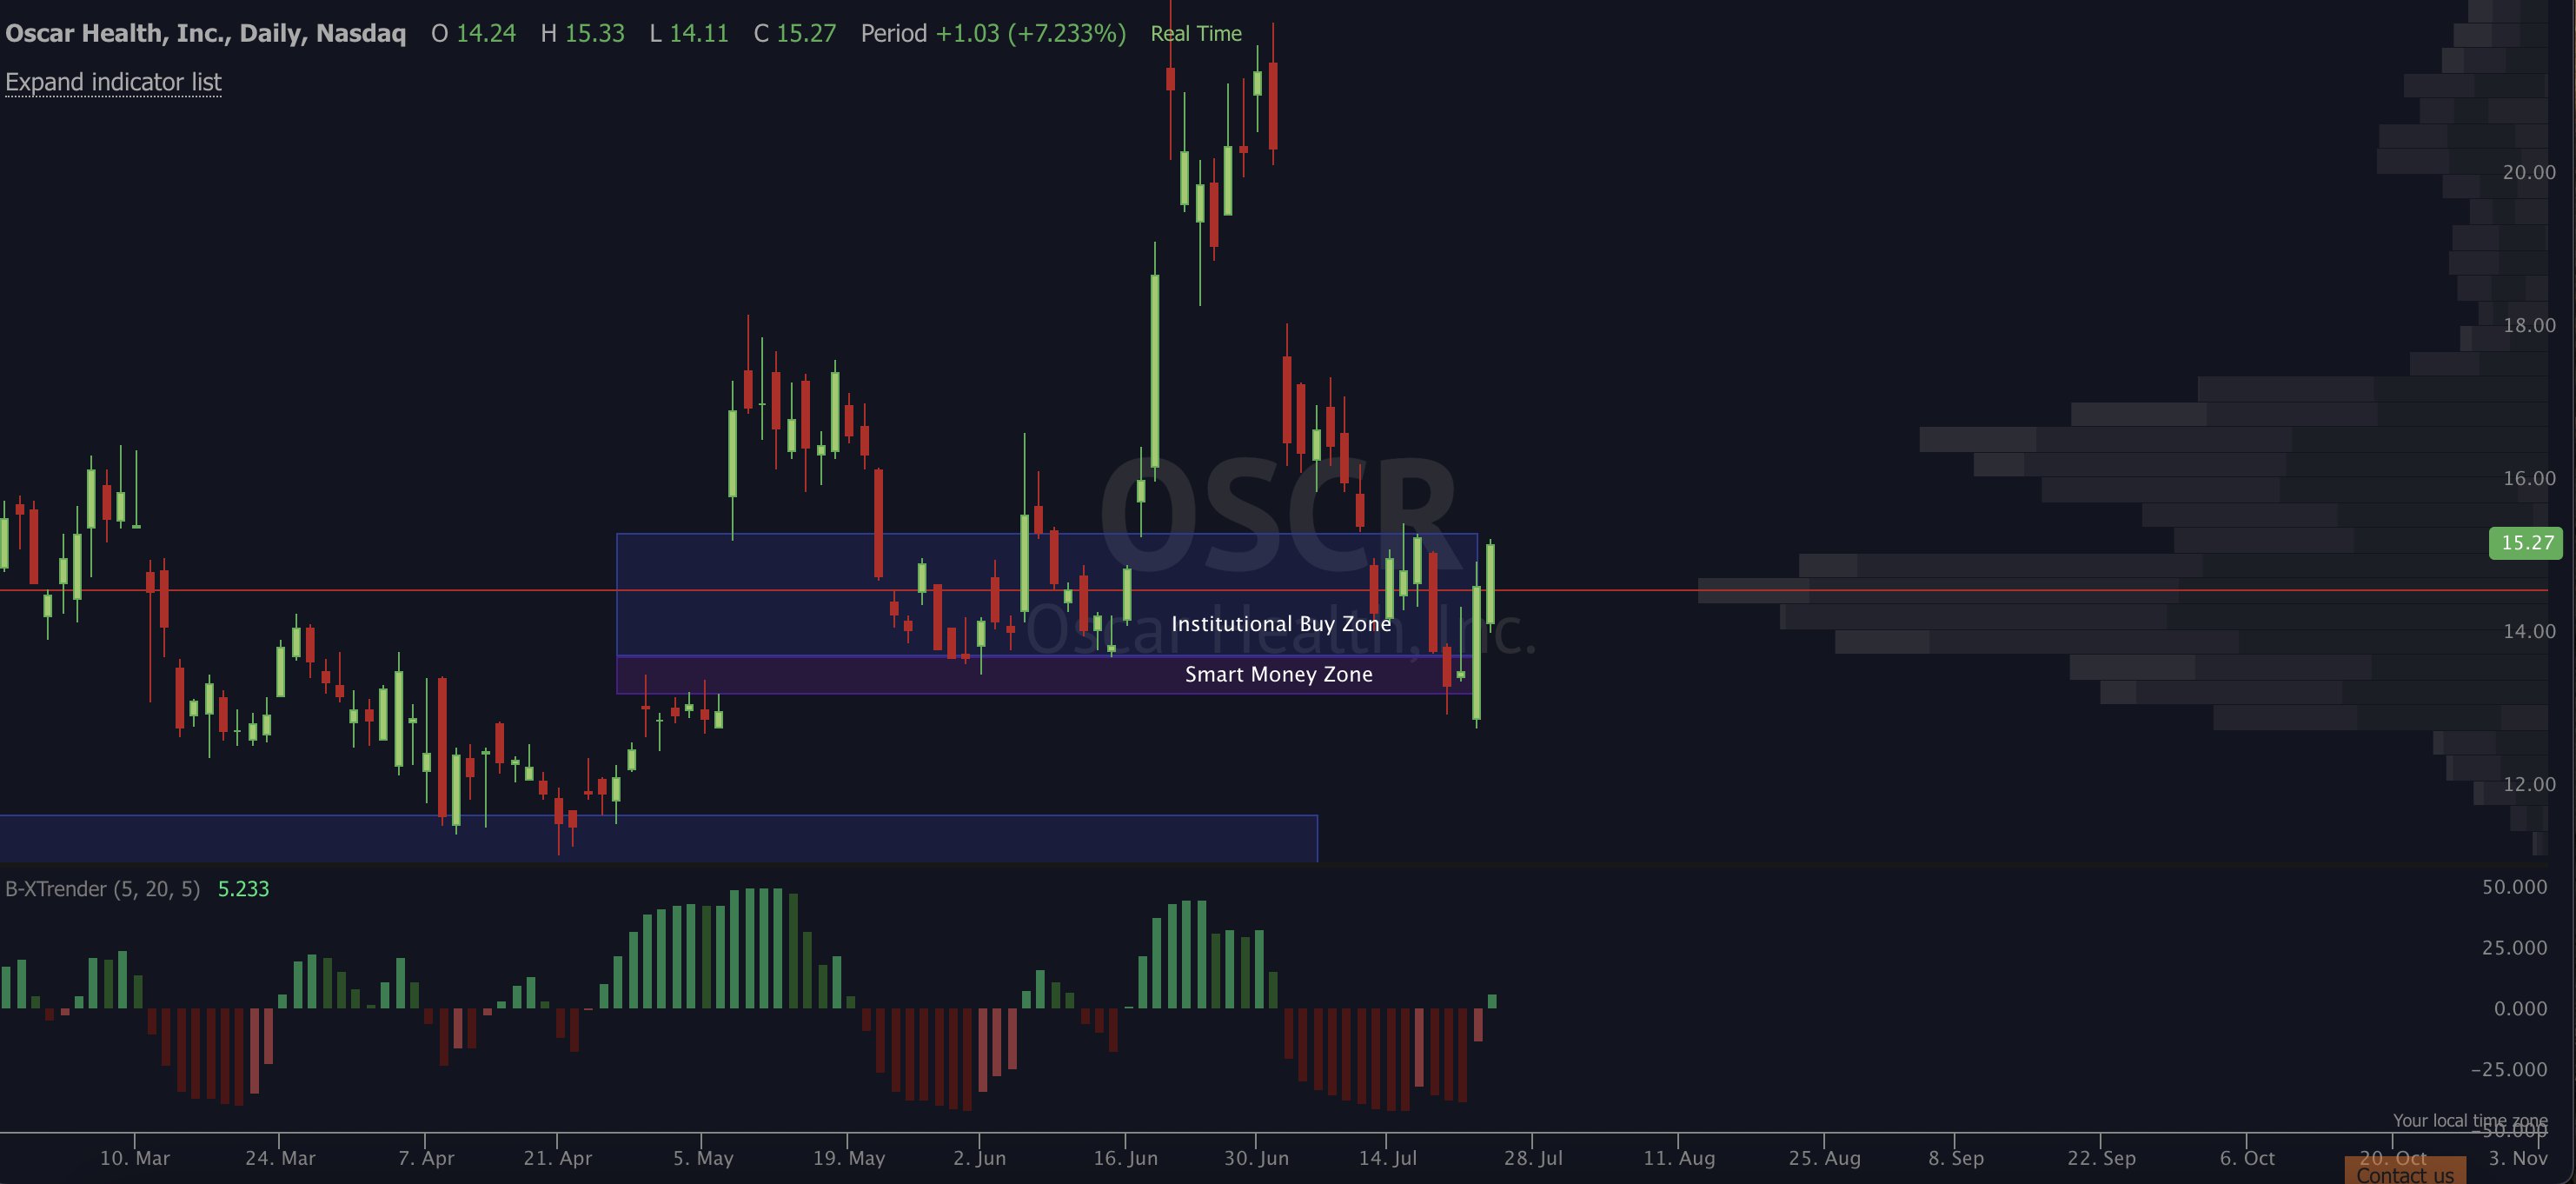Viewport: 2576px width, 1184px height.
Task: Select the unlabeled blue zone below 12.00
Action: pos(659,838)
